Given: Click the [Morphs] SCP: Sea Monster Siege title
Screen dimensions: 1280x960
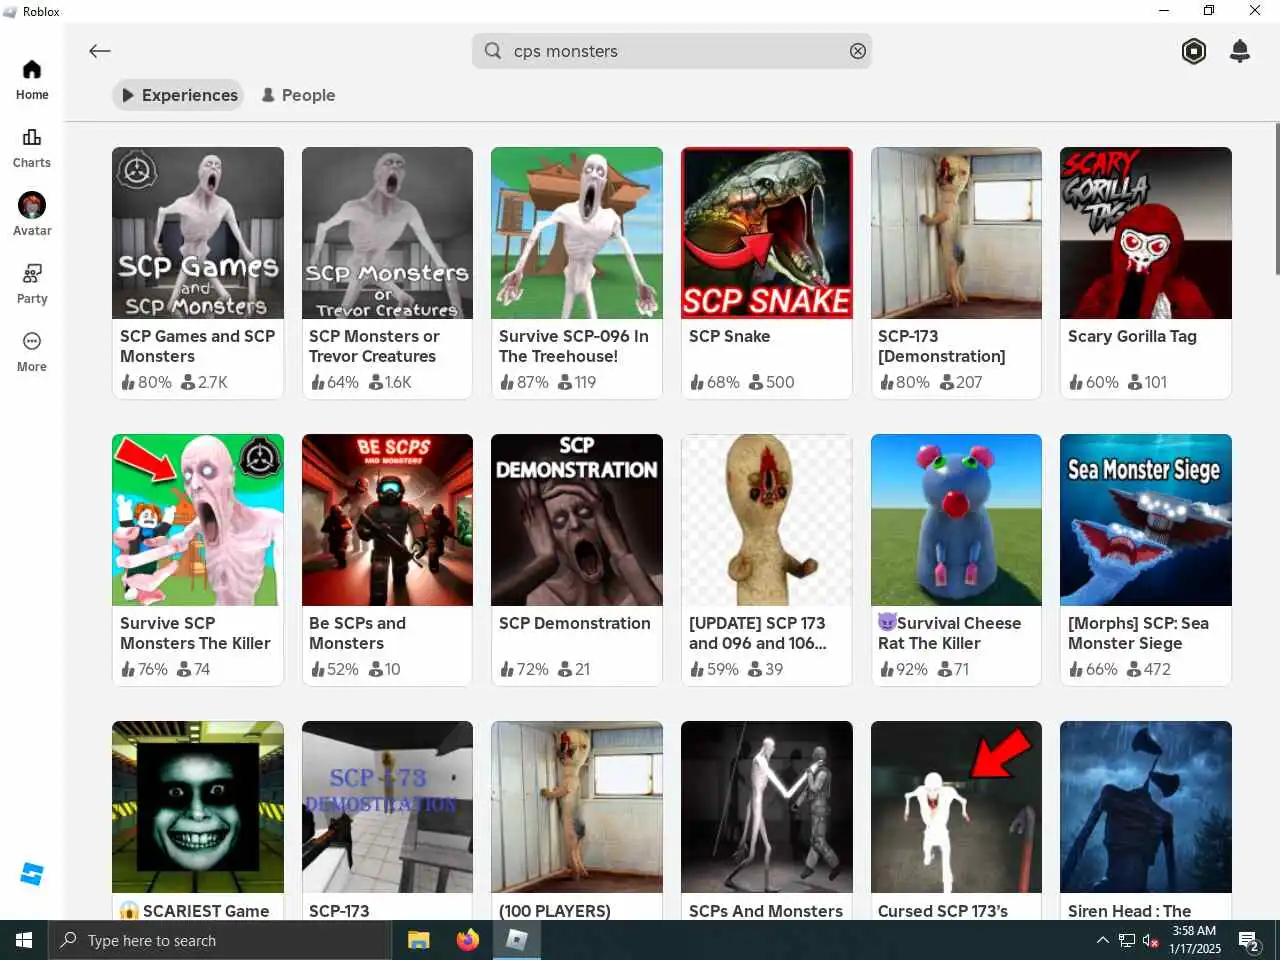Looking at the screenshot, I should click(1138, 633).
